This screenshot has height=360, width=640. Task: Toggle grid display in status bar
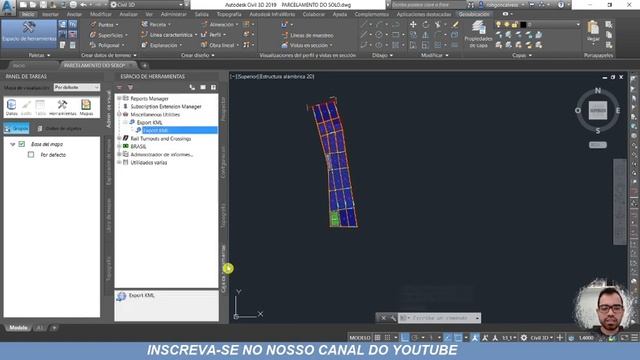tap(378, 338)
